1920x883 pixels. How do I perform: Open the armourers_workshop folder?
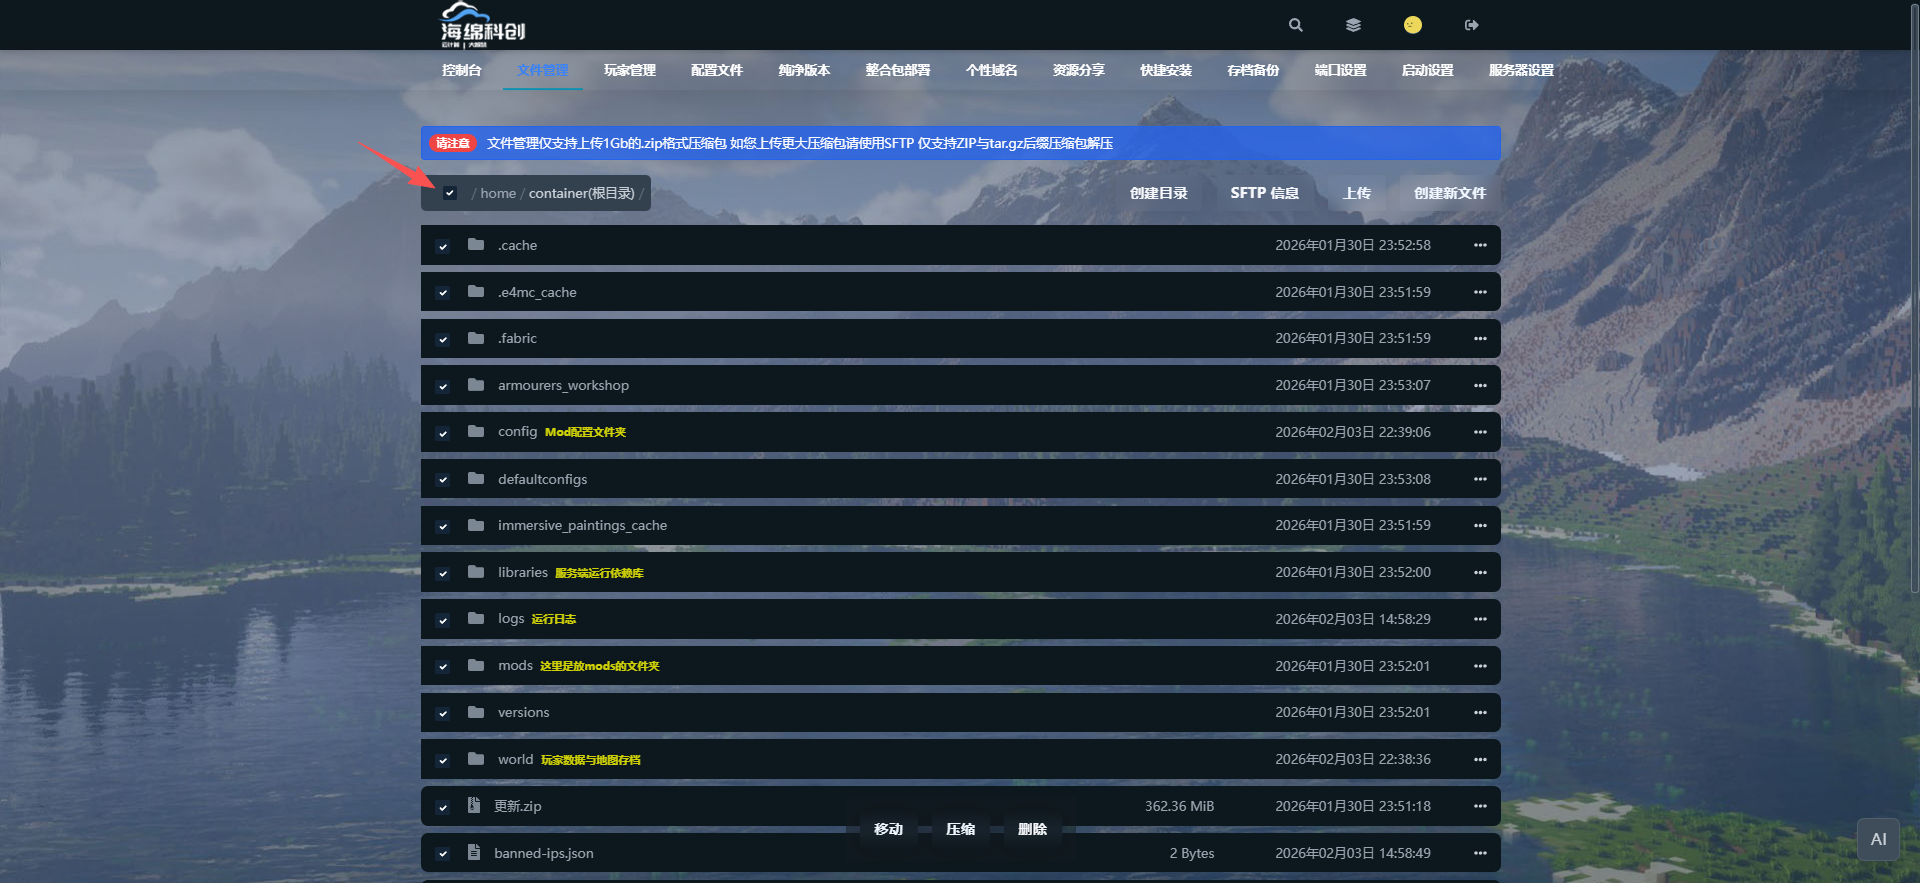(x=563, y=386)
